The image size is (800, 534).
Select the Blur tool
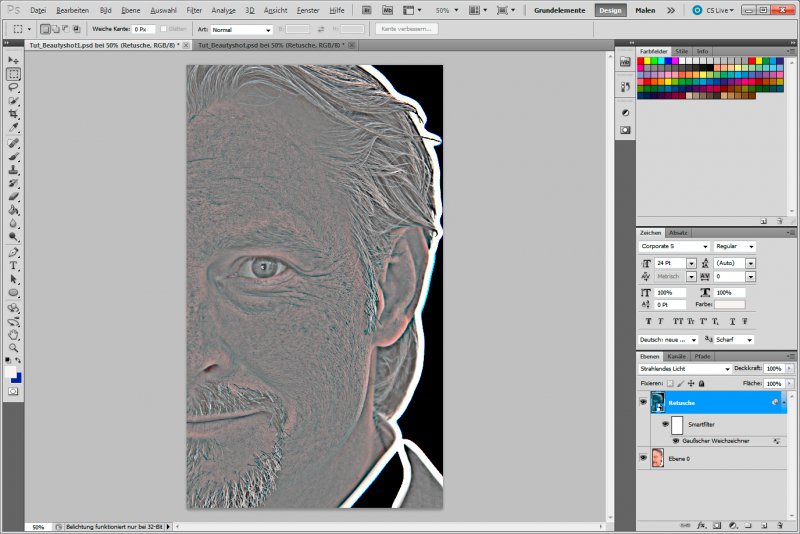pyautogui.click(x=13, y=223)
